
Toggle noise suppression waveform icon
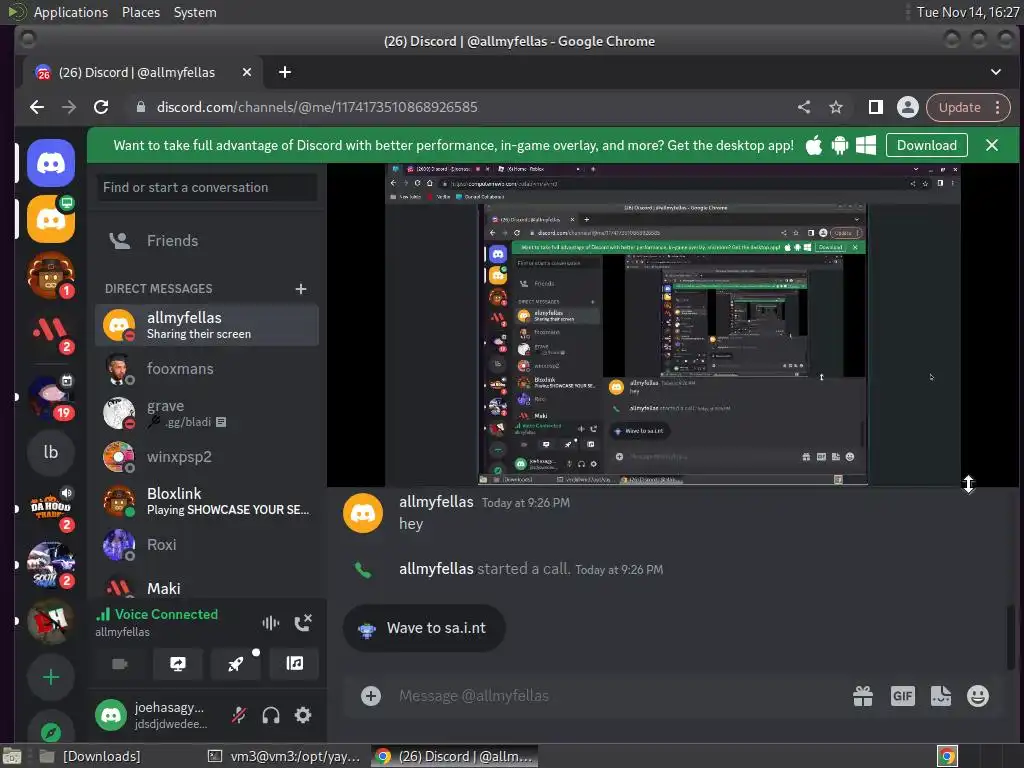point(270,623)
